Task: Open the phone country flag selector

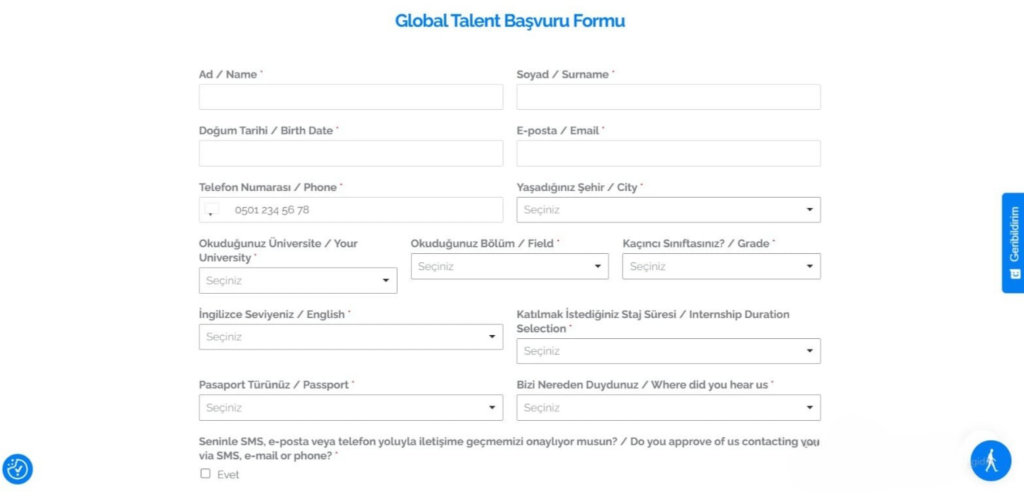Action: tap(212, 211)
